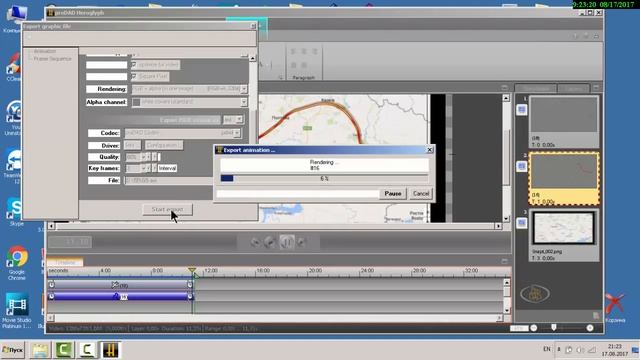This screenshot has width=640, height=360.
Task: Open the Recycle Bin (Корзина) desktop icon
Action: pyautogui.click(x=615, y=308)
